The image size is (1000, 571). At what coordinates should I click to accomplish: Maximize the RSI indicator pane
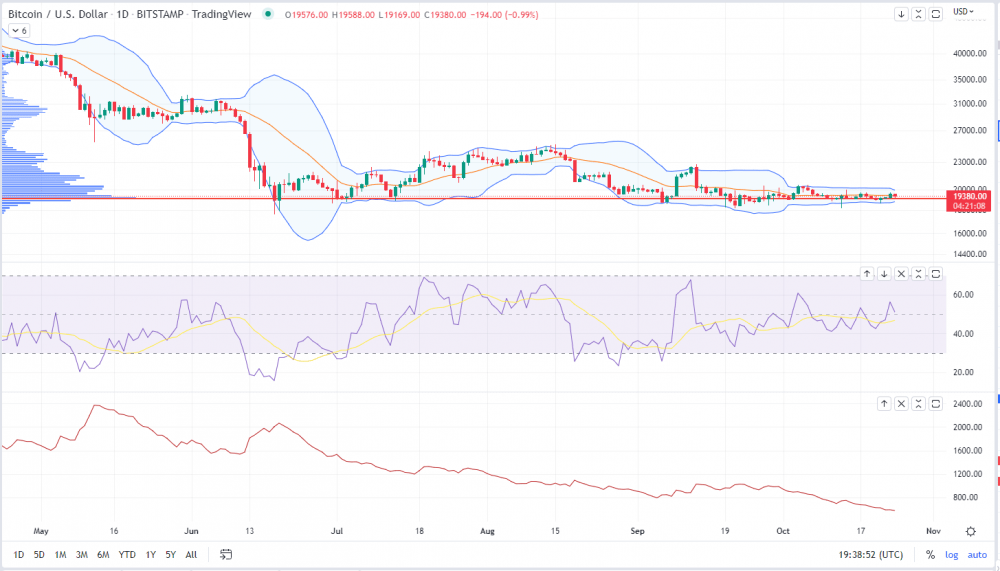click(x=936, y=273)
